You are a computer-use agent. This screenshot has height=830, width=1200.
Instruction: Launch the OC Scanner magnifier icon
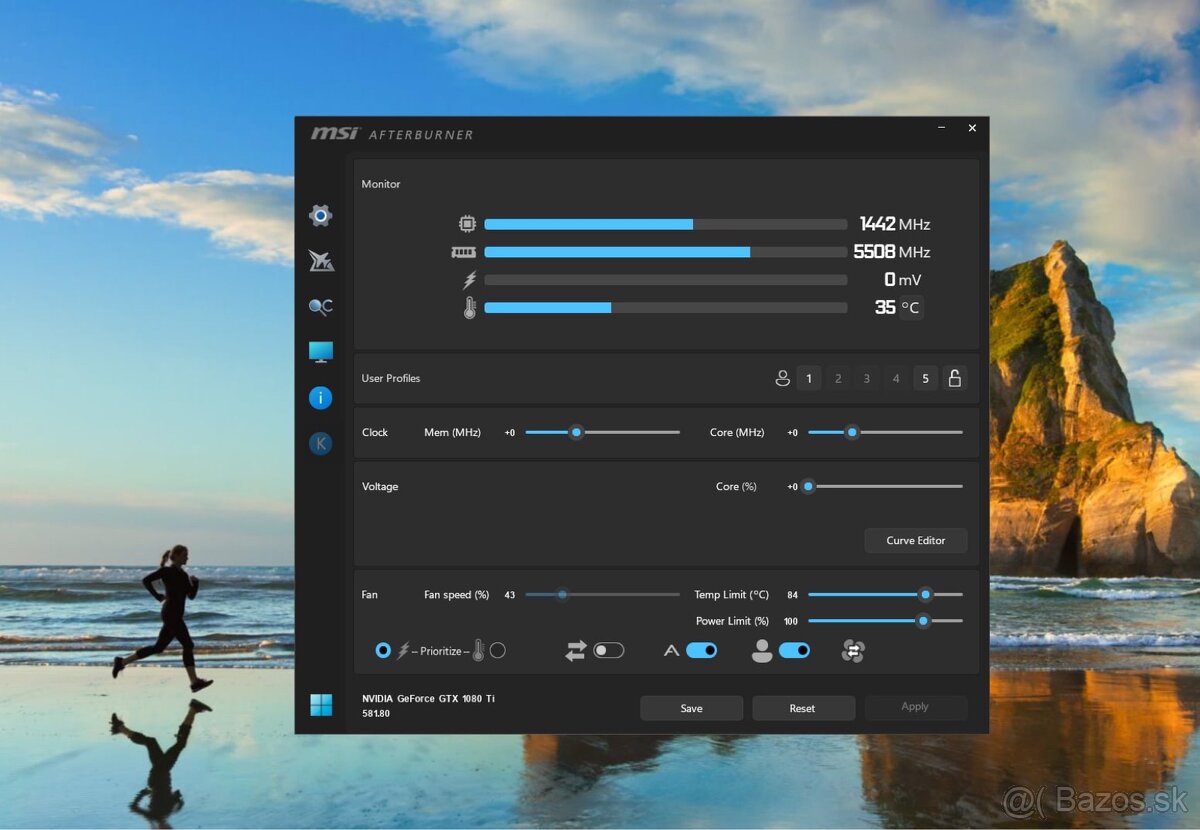point(320,307)
